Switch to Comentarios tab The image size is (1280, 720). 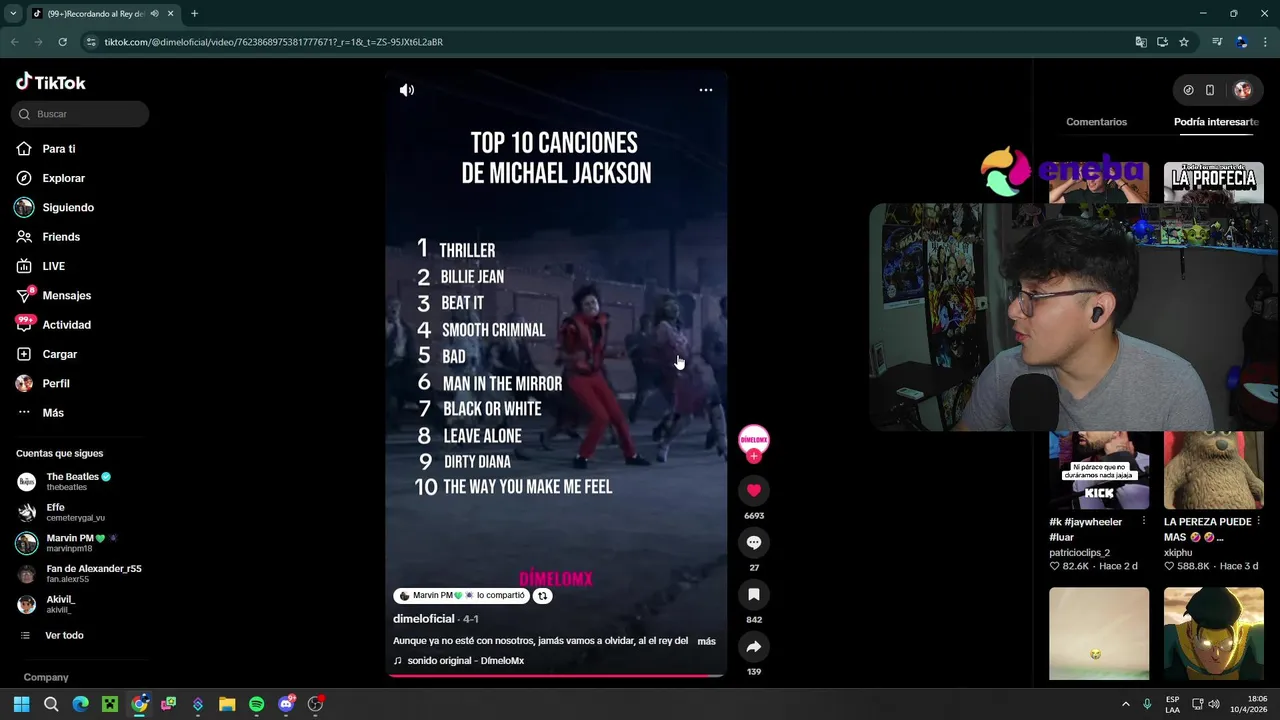click(x=1096, y=122)
